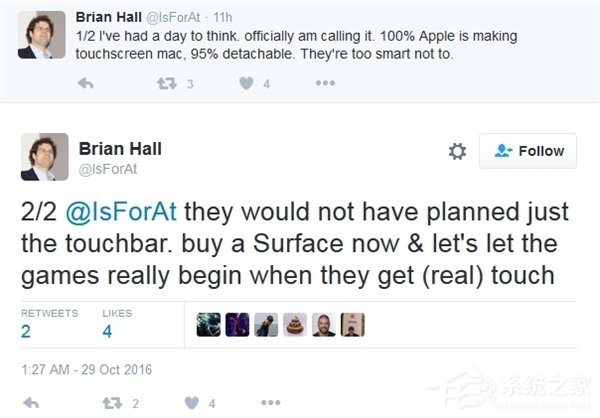600x418 pixels.
Task: Open the first liker avatar in the row
Action: pyautogui.click(x=208, y=324)
